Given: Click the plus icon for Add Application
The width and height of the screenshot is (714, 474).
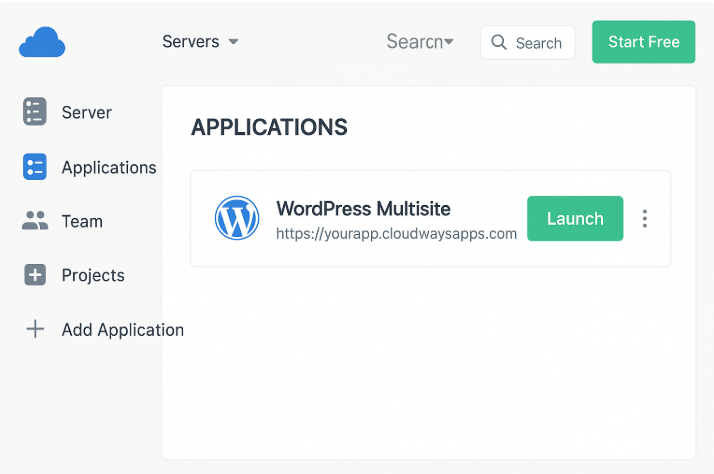Looking at the screenshot, I should tap(35, 329).
